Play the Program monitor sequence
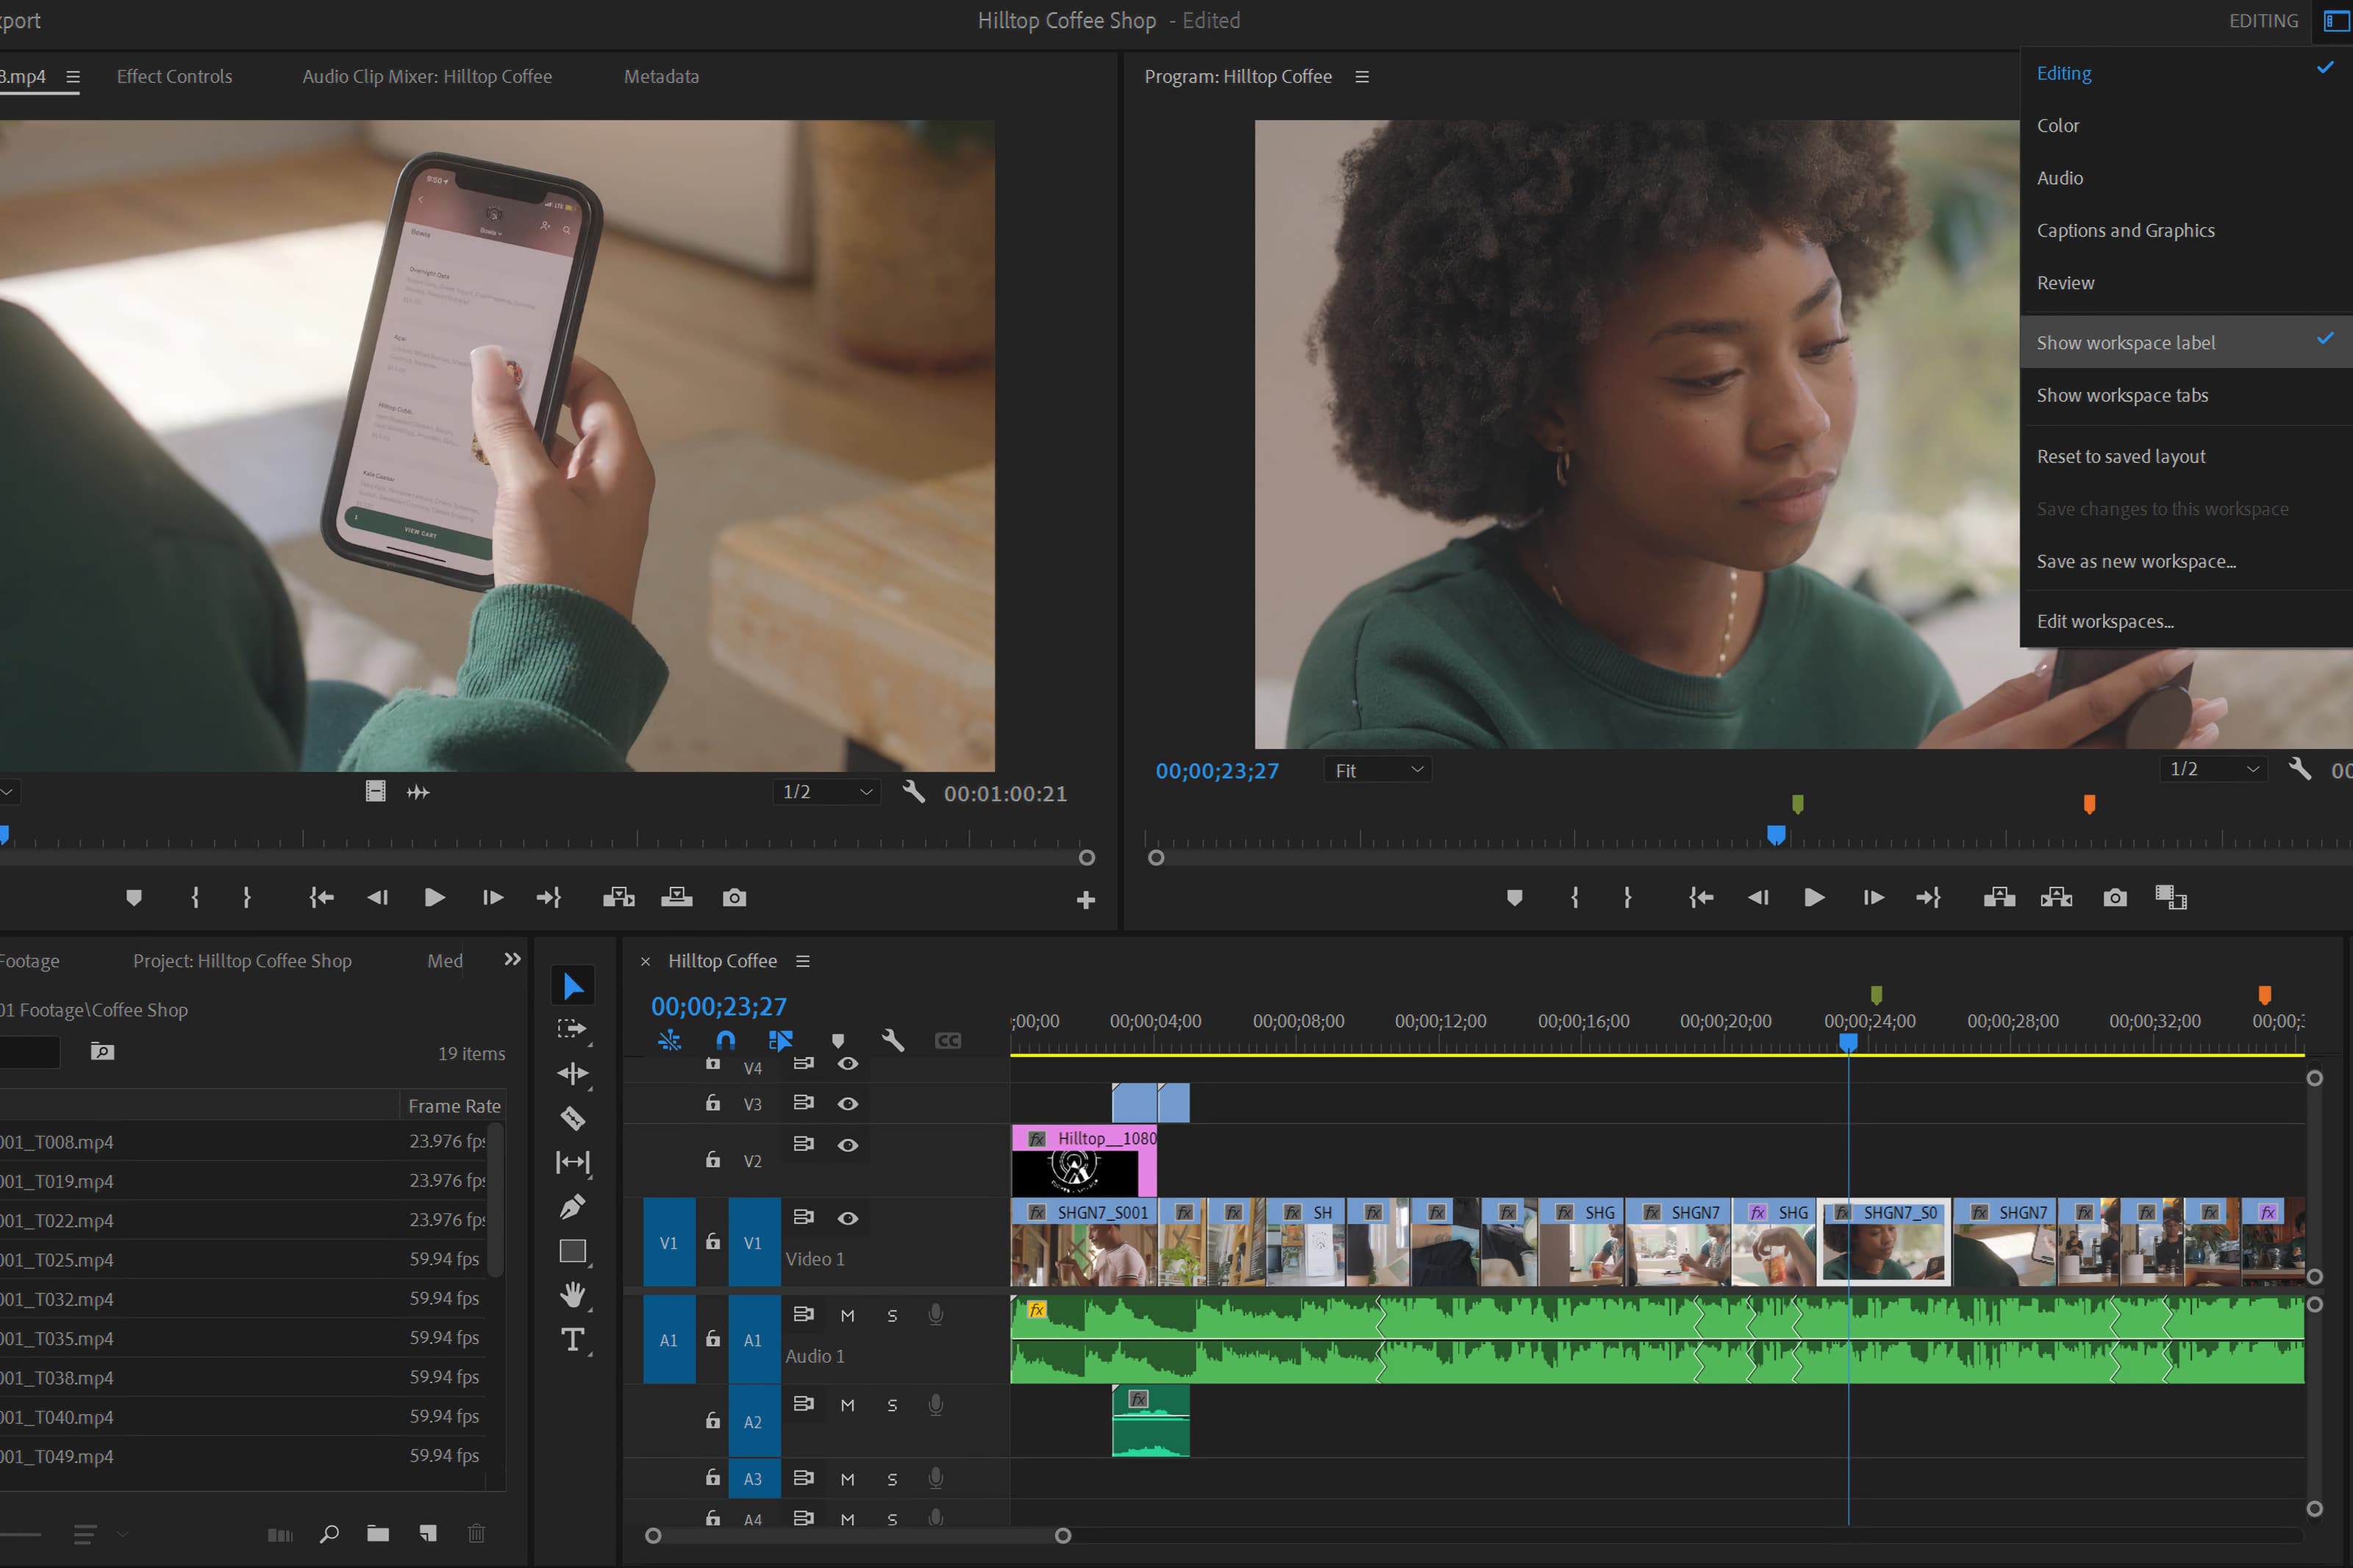 coord(1814,898)
